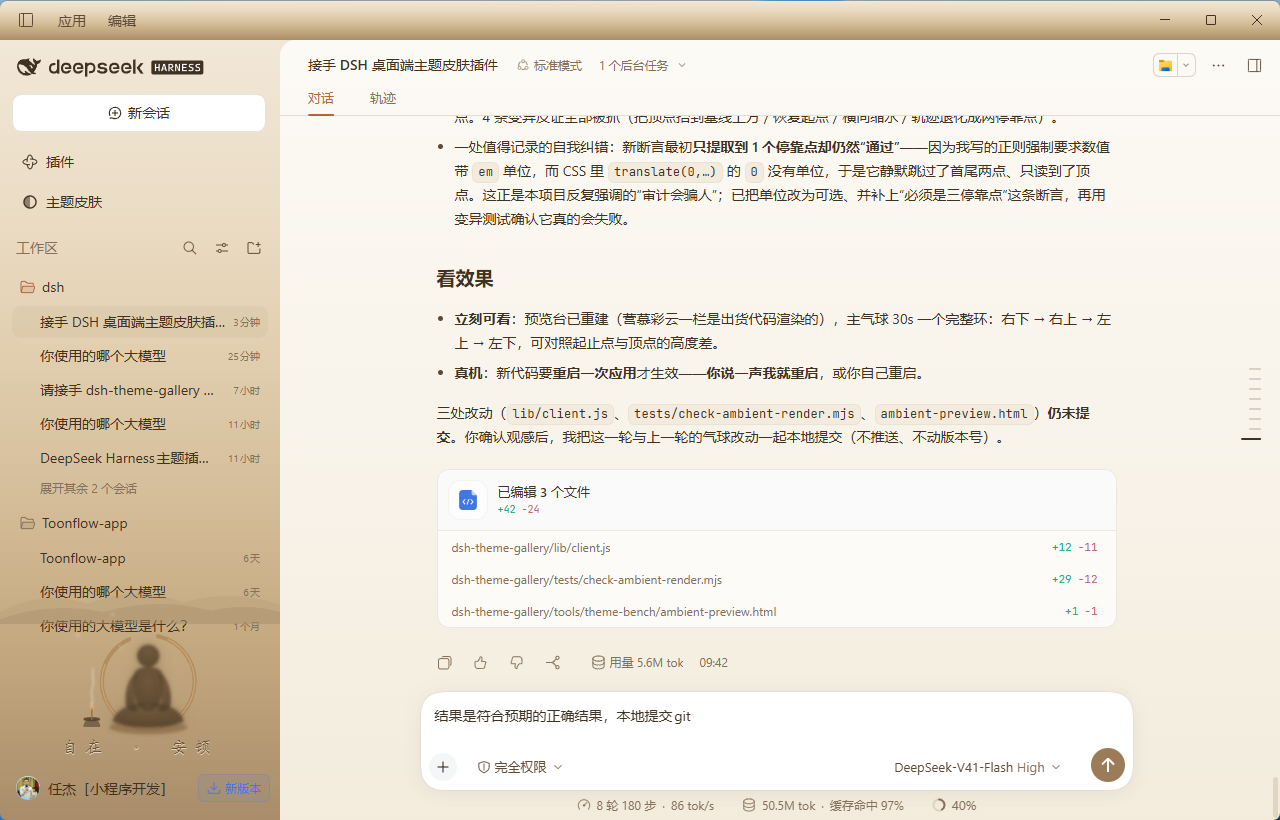The width and height of the screenshot is (1280, 820).
Task: Open the 已编辑 3 个文件 code file icon
Action: coord(467,500)
